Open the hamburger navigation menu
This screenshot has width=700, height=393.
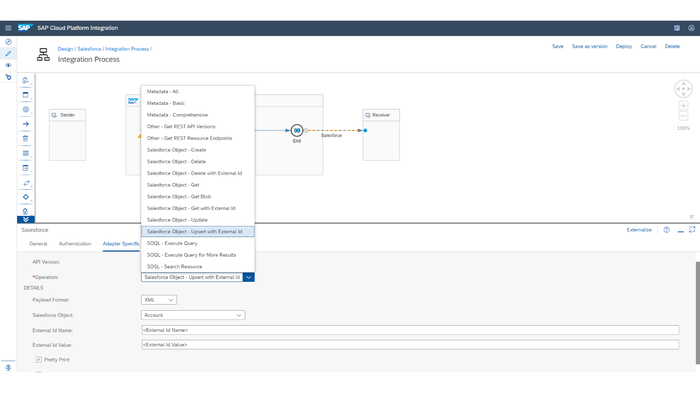(8, 28)
